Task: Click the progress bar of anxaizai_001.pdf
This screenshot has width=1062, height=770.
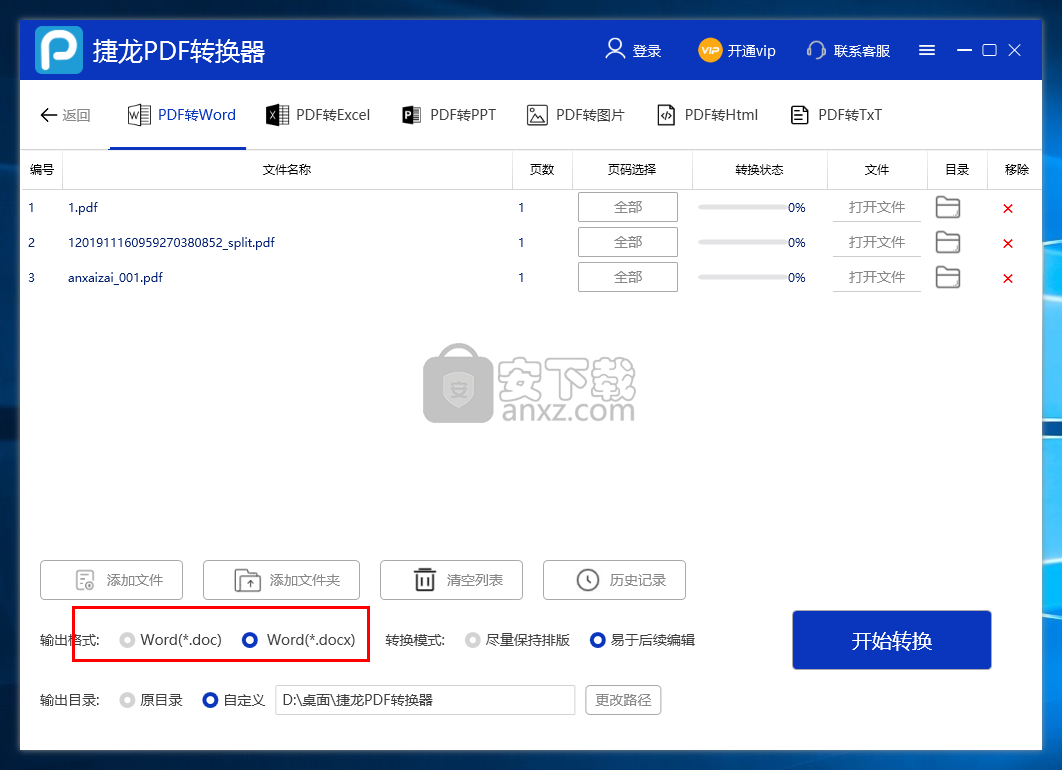Action: pos(742,277)
